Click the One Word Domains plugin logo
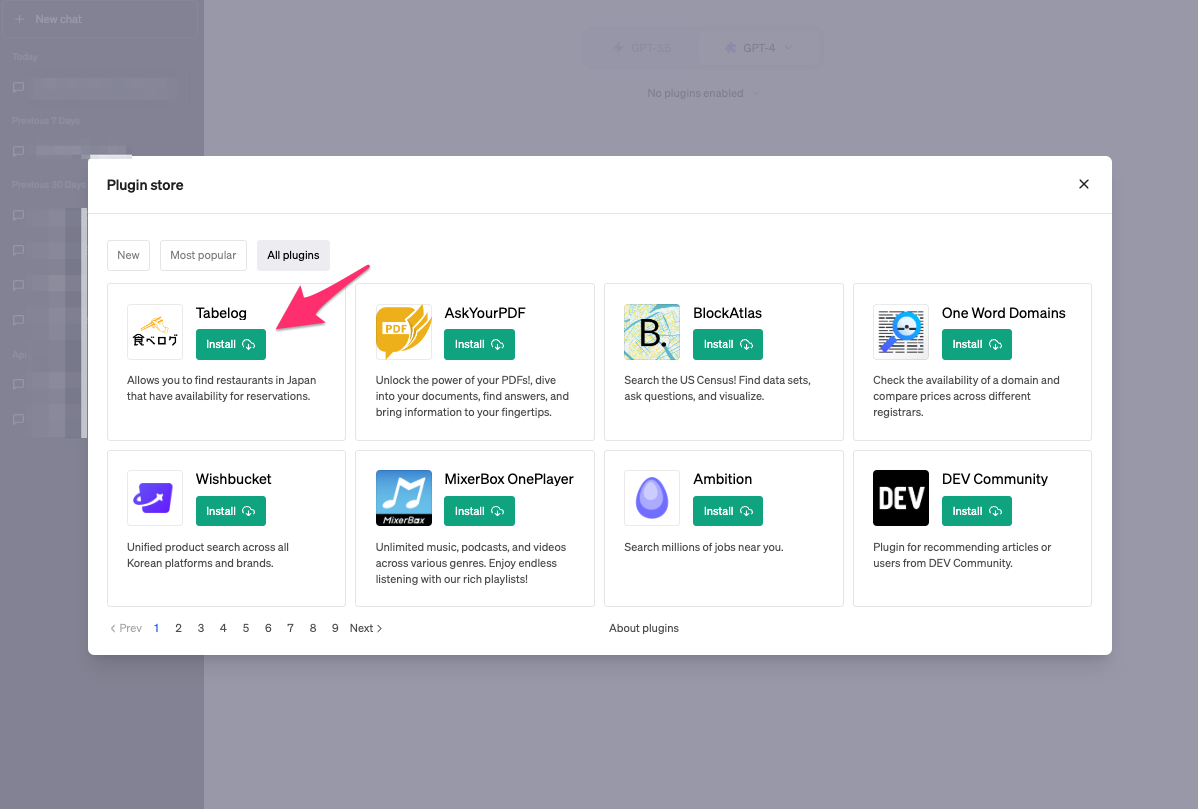Viewport: 1198px width, 809px height. (901, 332)
